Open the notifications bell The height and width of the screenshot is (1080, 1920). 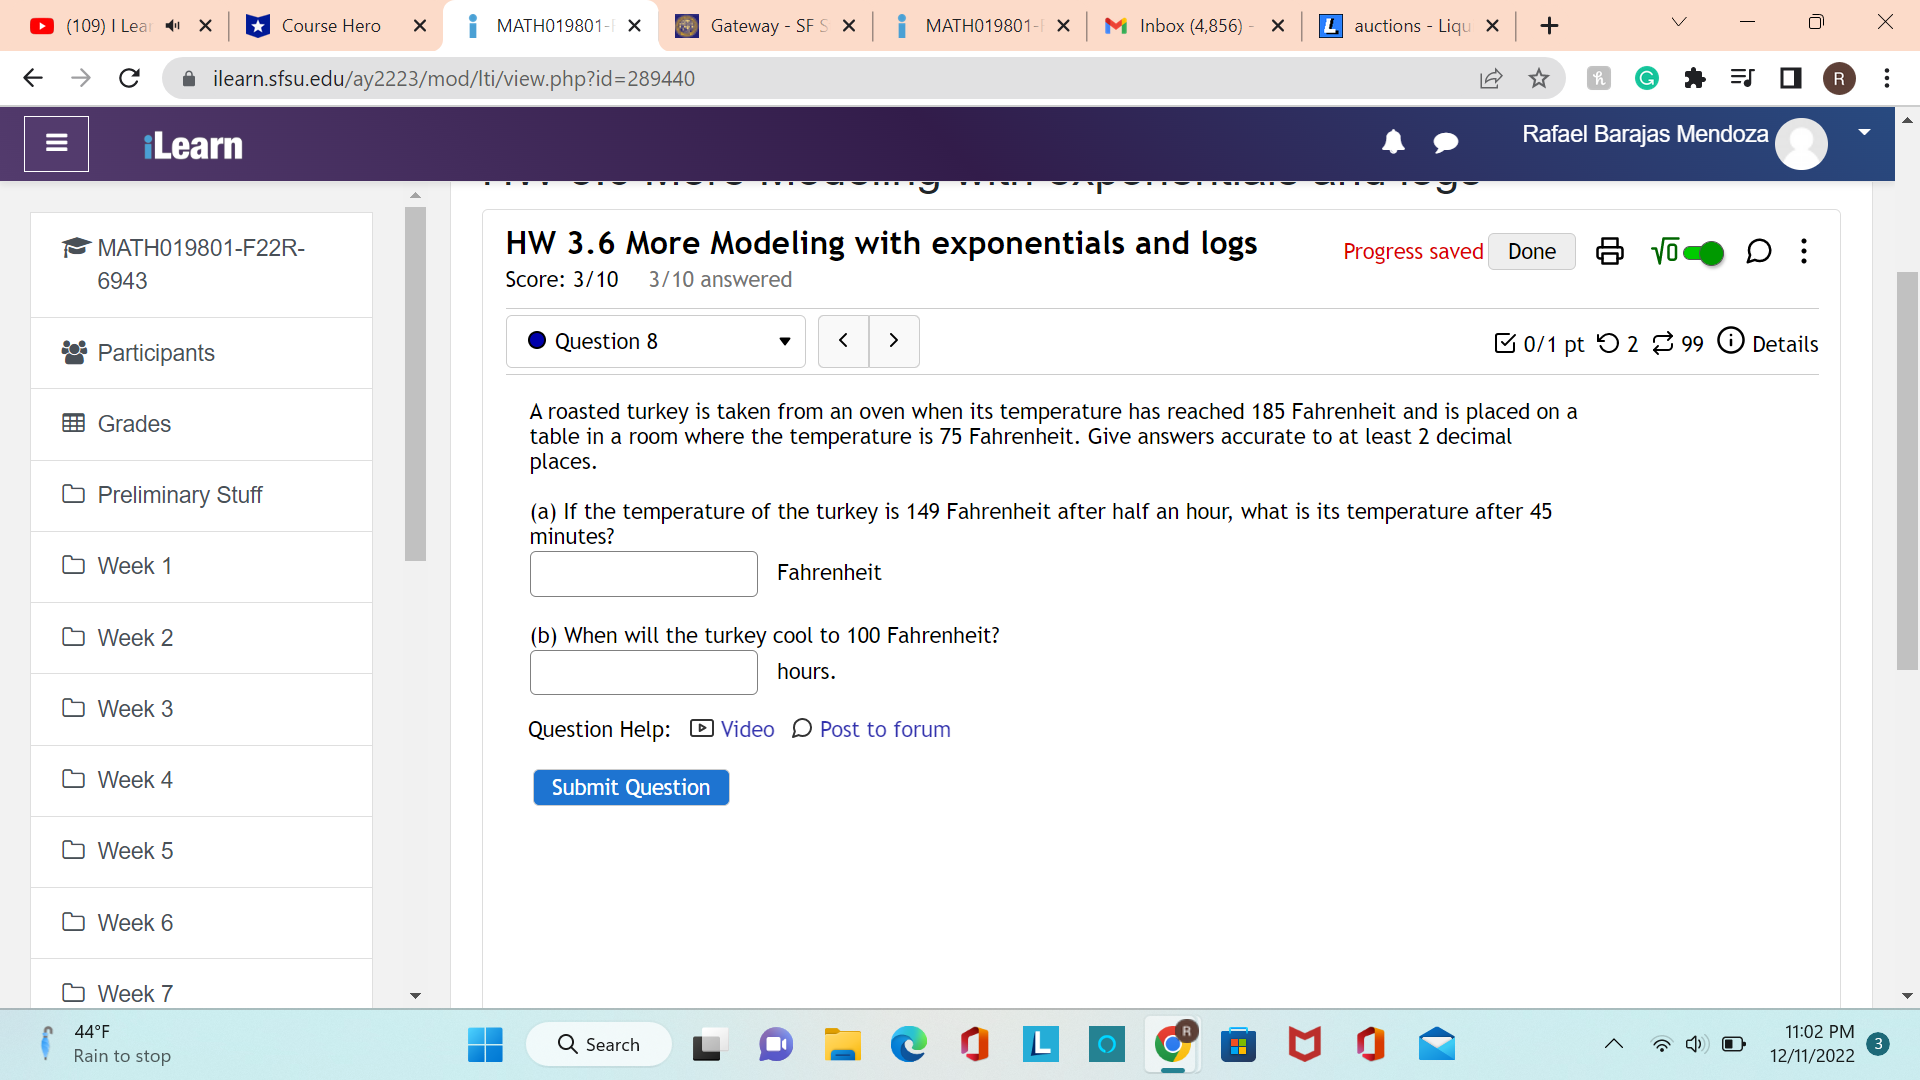pyautogui.click(x=1393, y=143)
